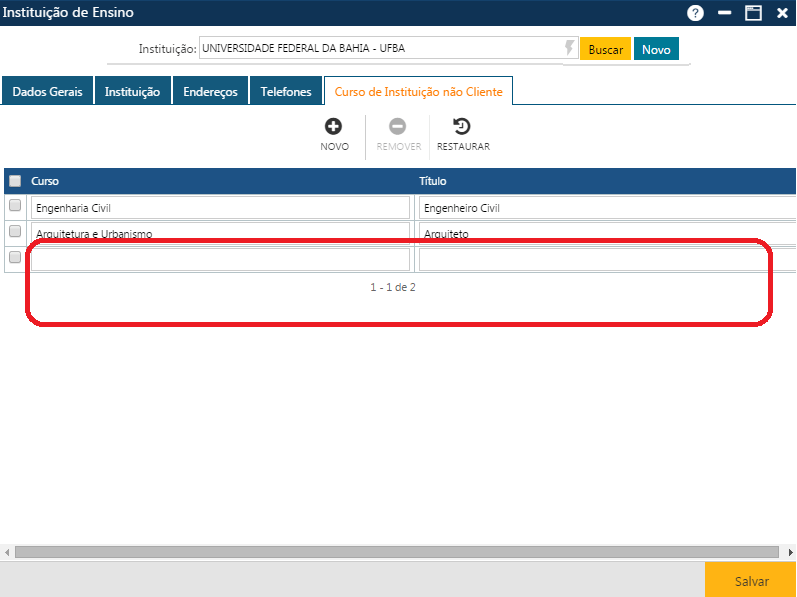Screen dimensions: 797x597
Task: Click the REMOVER minus icon
Action: coord(398,127)
